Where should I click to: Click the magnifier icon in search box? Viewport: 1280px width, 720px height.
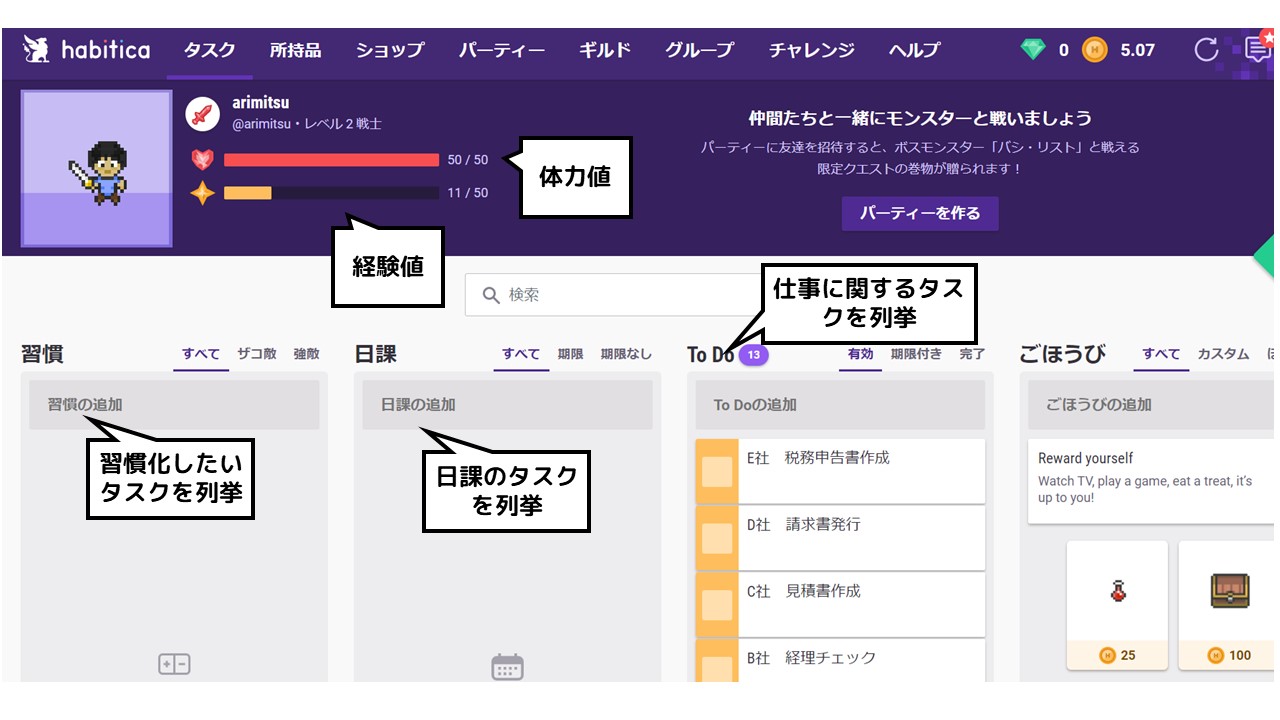491,295
